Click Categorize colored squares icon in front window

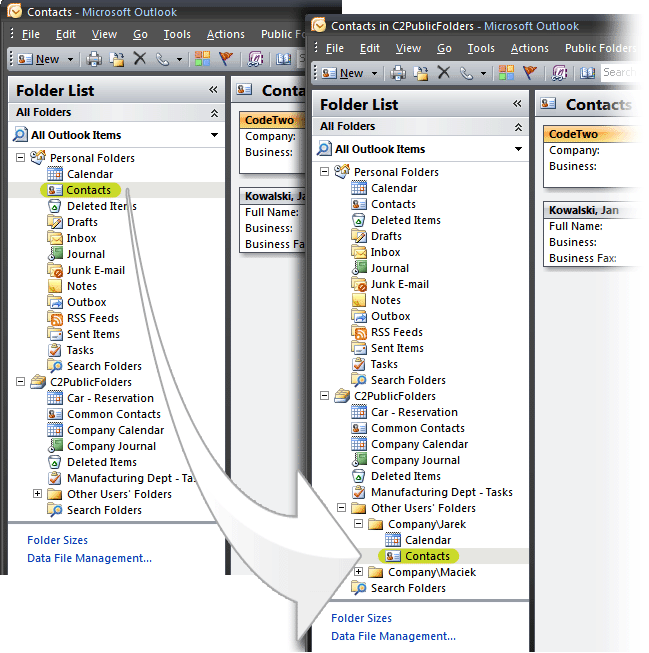click(506, 73)
